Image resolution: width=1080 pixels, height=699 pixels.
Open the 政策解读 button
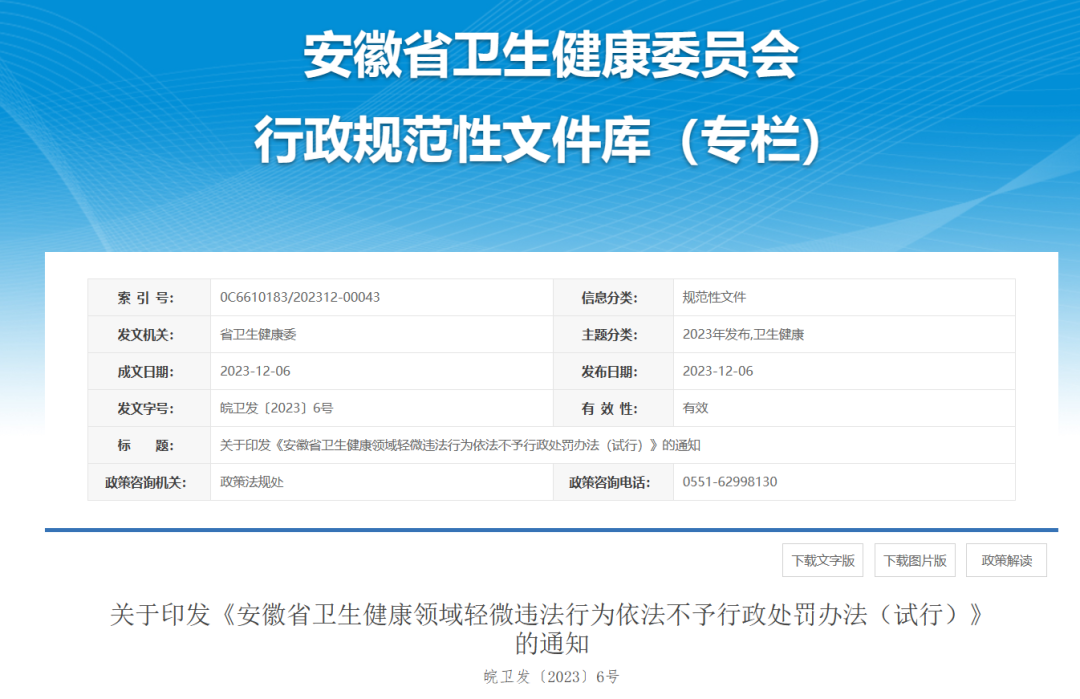1006,560
